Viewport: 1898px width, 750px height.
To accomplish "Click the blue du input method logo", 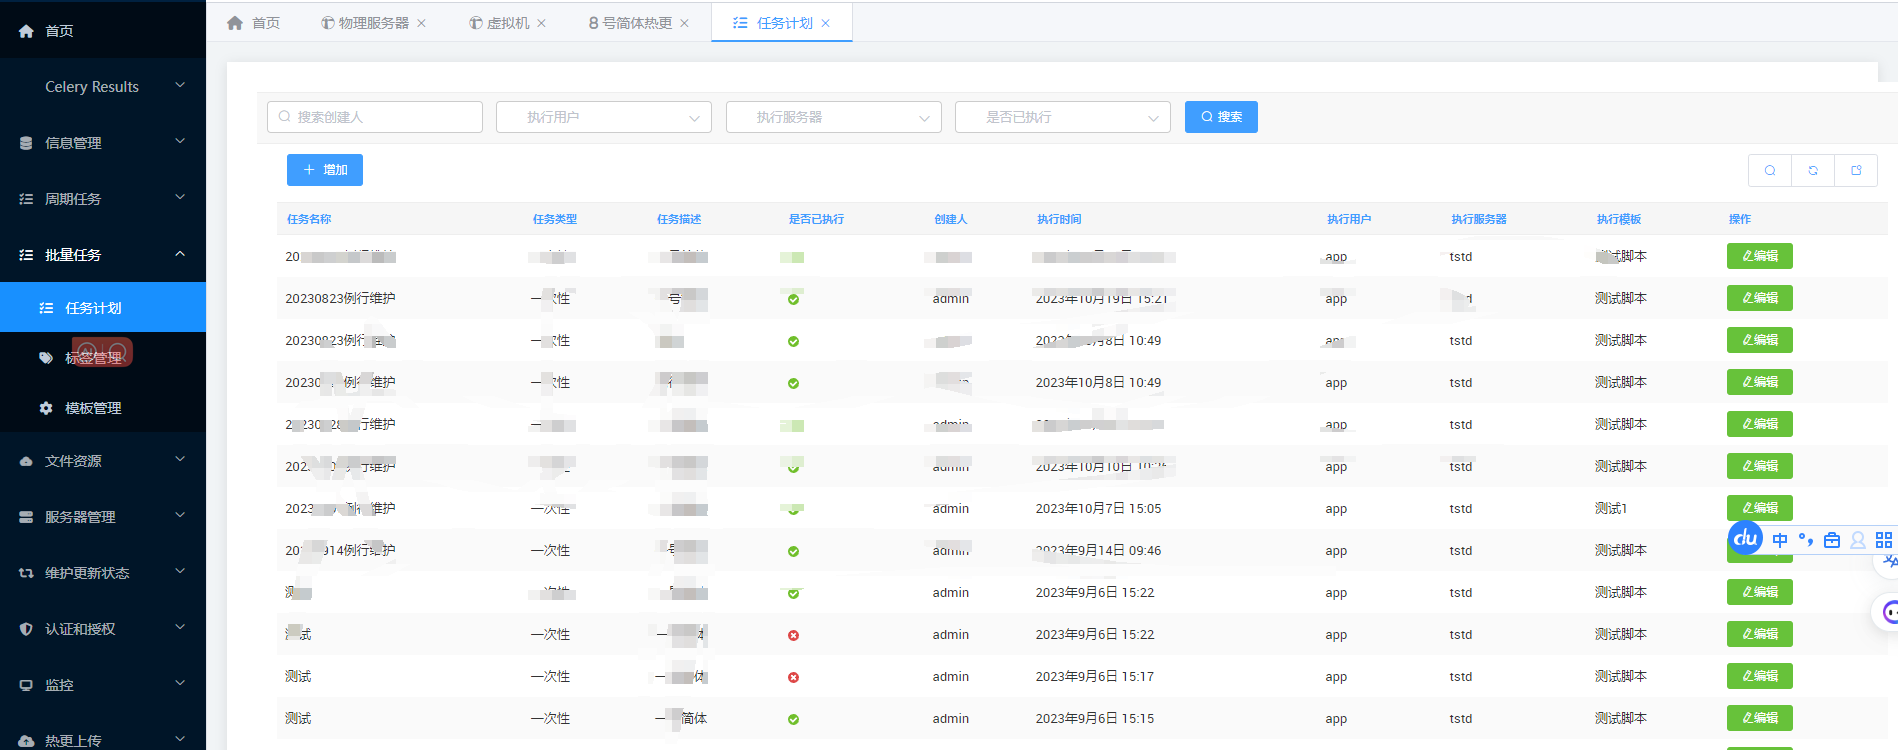I will tap(1746, 539).
